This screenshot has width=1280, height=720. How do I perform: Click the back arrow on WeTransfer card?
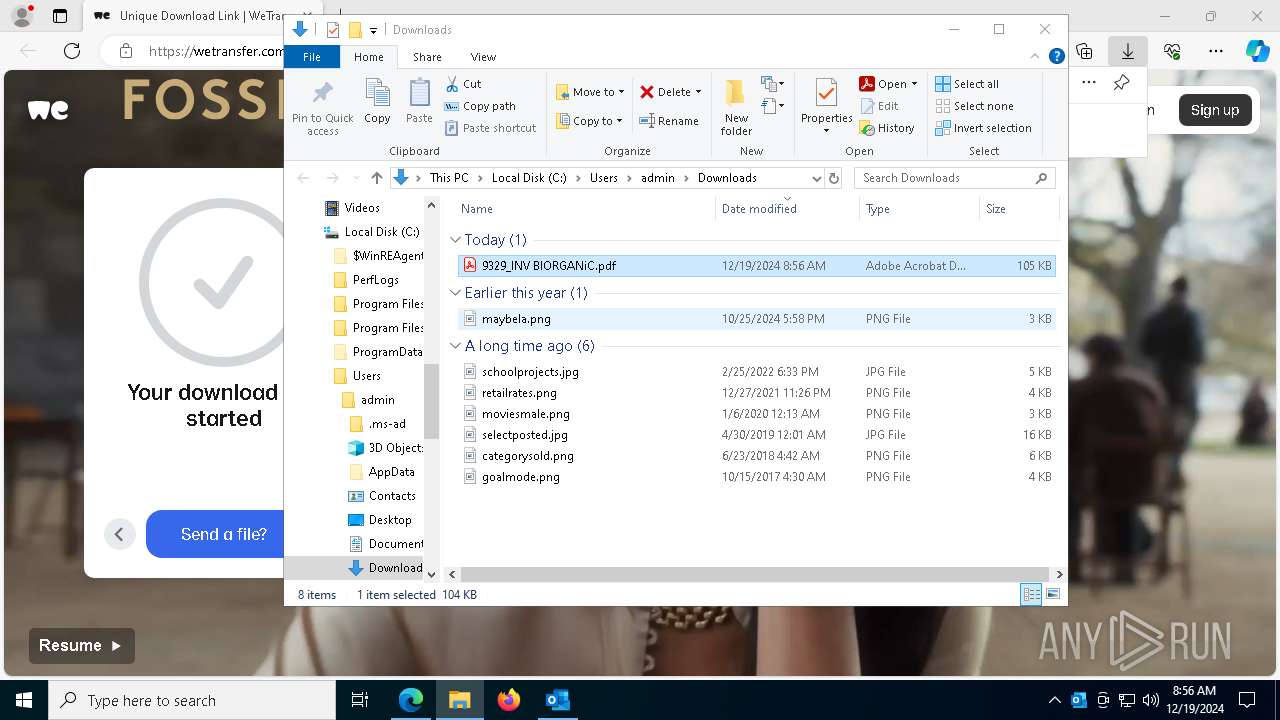[119, 534]
